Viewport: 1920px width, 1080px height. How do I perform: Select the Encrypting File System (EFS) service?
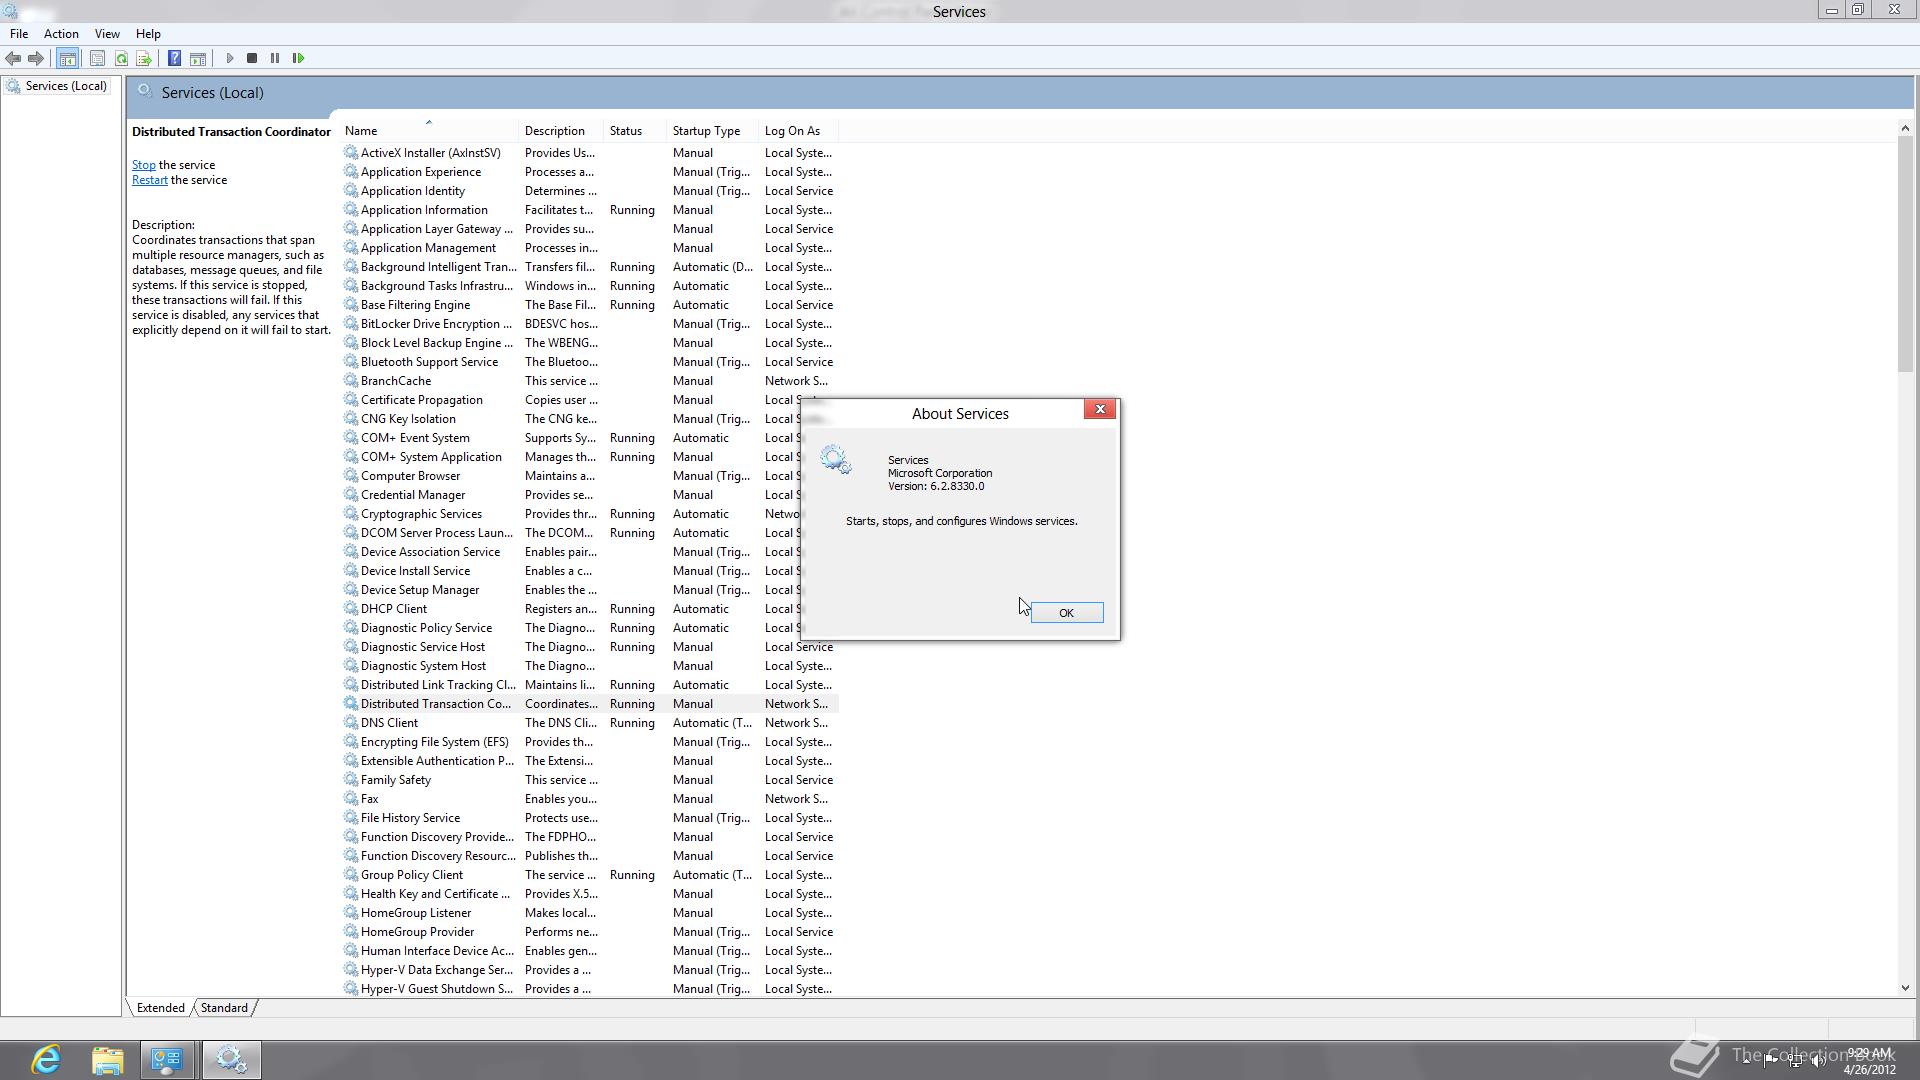(x=590, y=742)
